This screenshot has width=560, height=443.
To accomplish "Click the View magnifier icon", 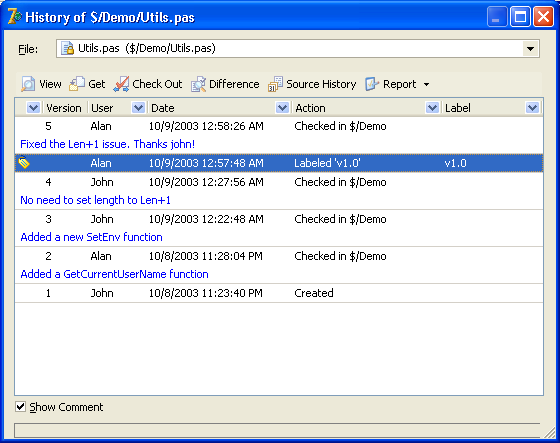I will [x=28, y=84].
